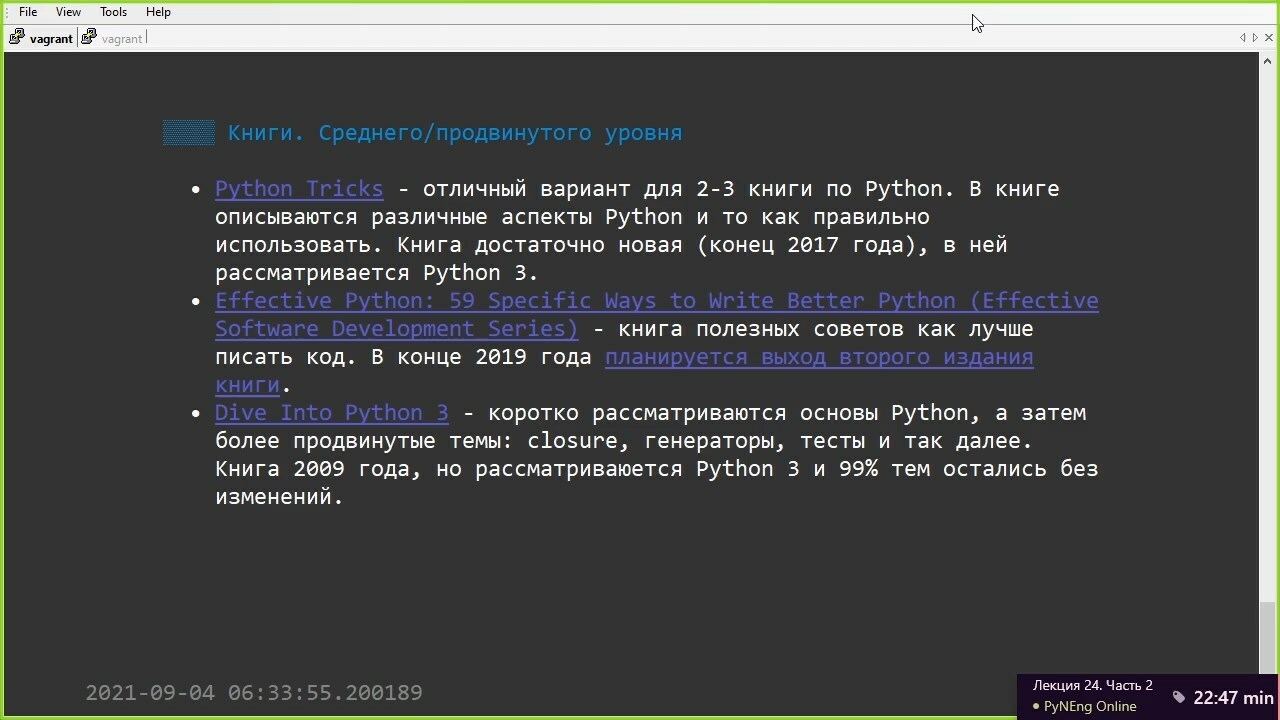Click the second vagrant tab's terminal icon
This screenshot has height=720, width=1280.
[89, 38]
